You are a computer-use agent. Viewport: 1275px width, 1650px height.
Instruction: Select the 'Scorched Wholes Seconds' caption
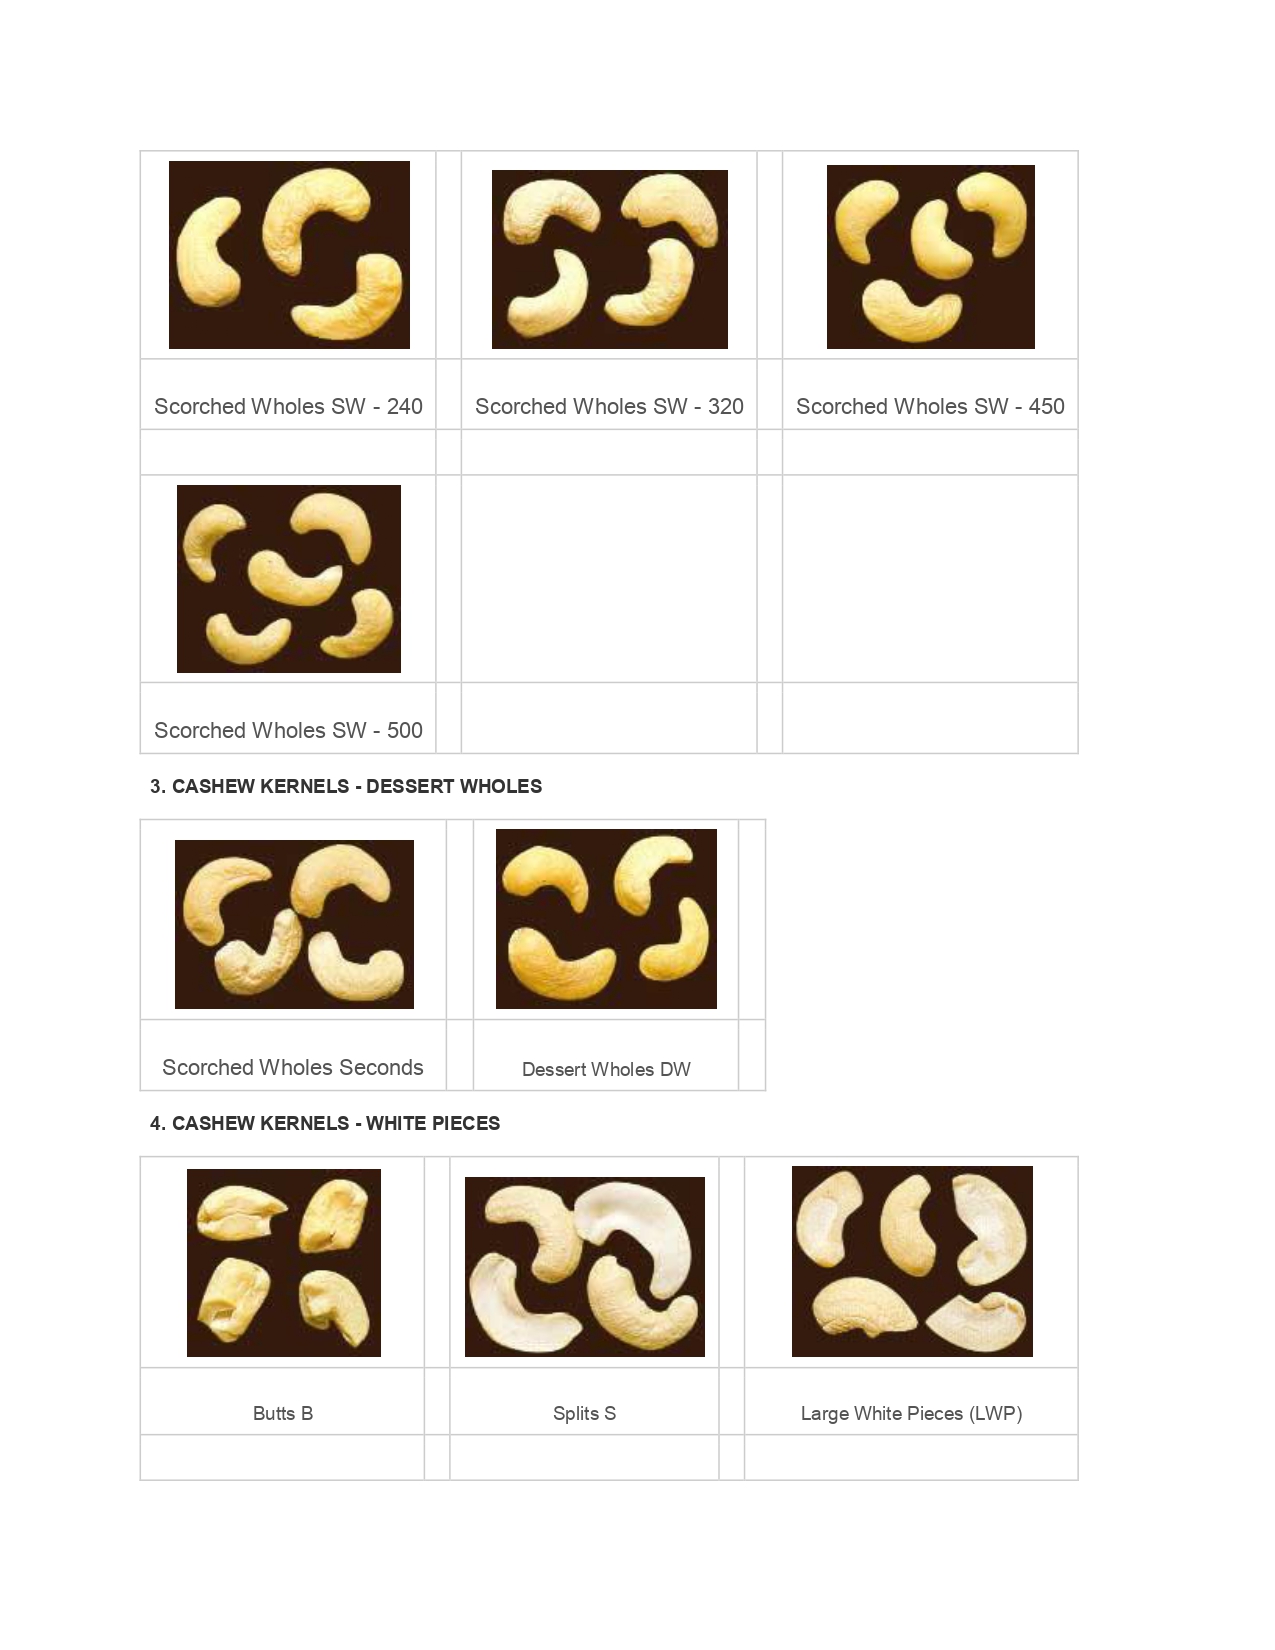pyautogui.click(x=293, y=1067)
